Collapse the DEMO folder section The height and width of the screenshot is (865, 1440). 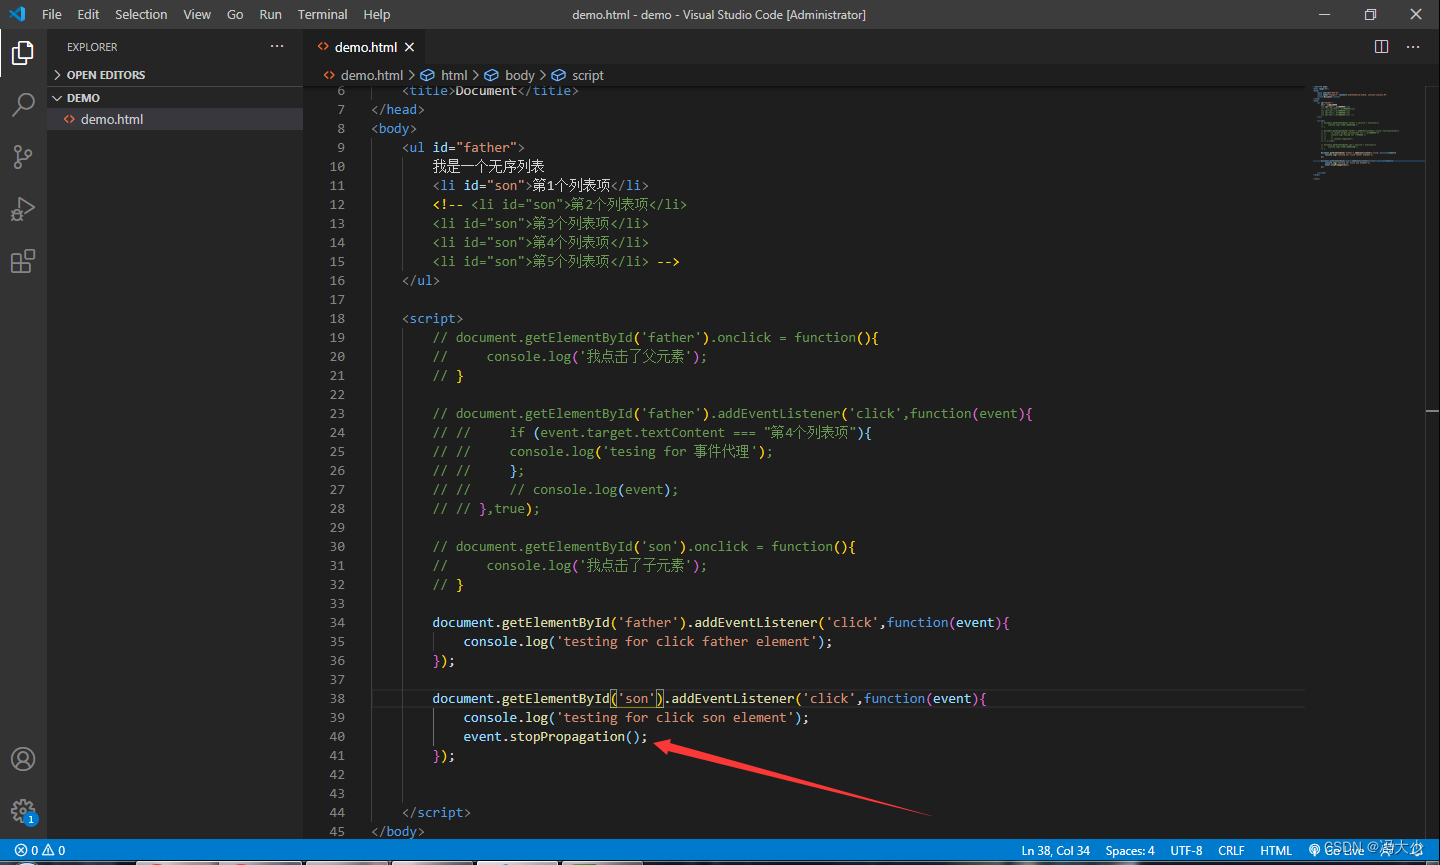175,98
